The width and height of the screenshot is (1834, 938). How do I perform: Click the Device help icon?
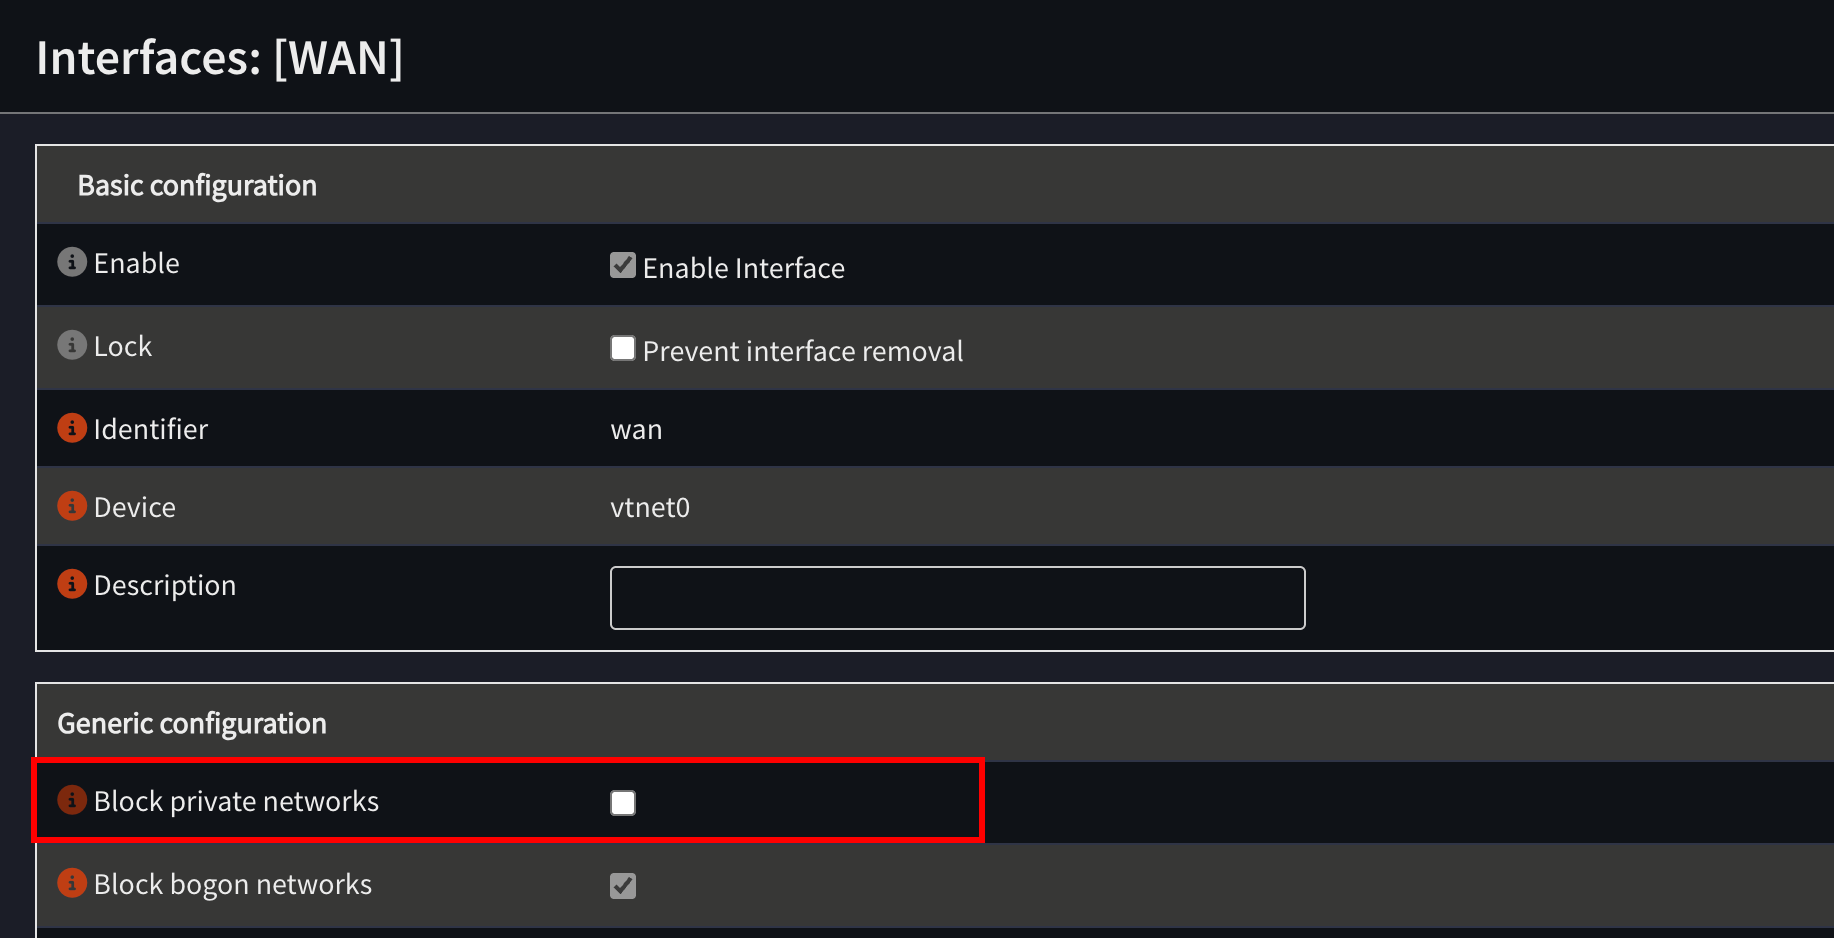[x=71, y=505]
